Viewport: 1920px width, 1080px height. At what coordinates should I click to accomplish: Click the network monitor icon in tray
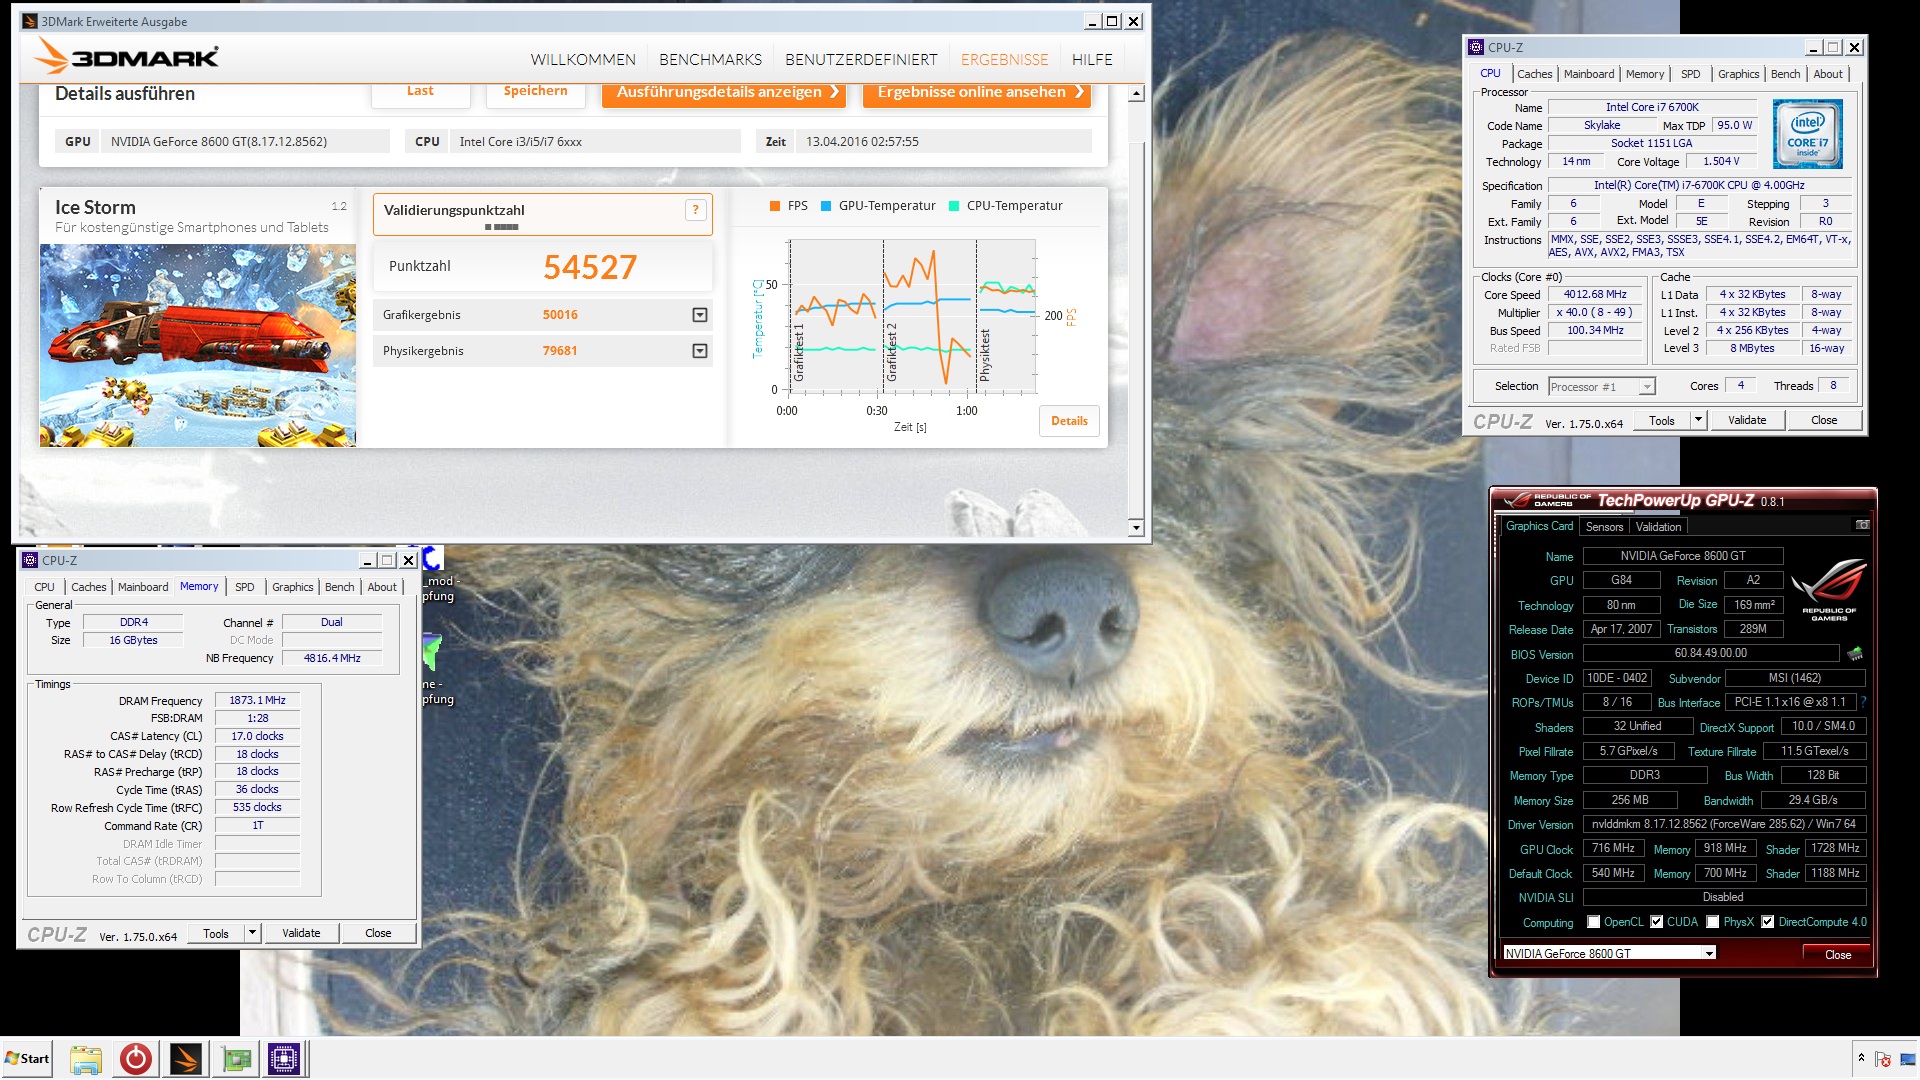click(1907, 1059)
